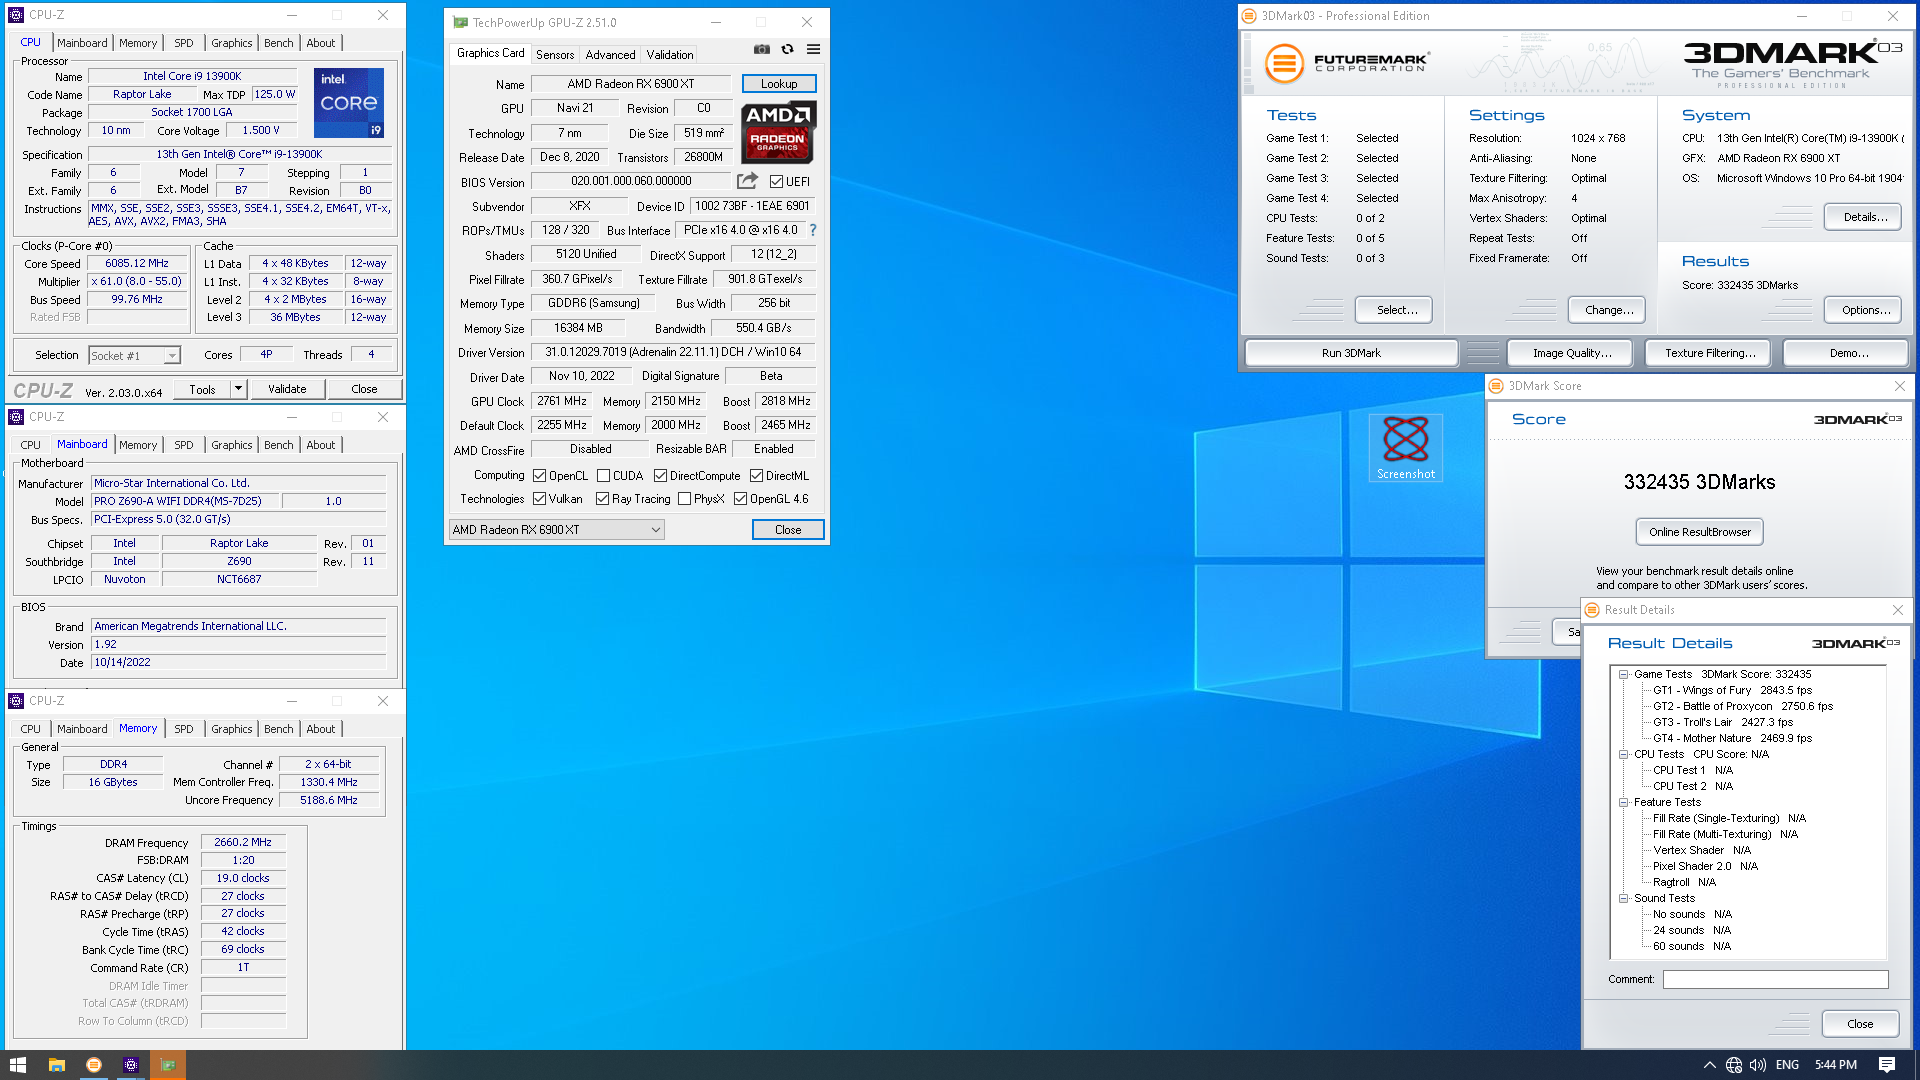Screen dimensions: 1920x1080
Task: Click the Run 3DMark button
Action: click(1351, 353)
